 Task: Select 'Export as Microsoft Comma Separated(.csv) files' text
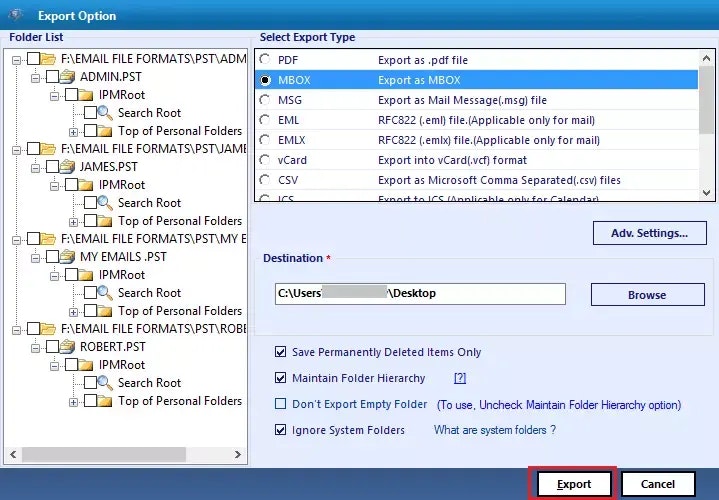pyautogui.click(x=499, y=180)
